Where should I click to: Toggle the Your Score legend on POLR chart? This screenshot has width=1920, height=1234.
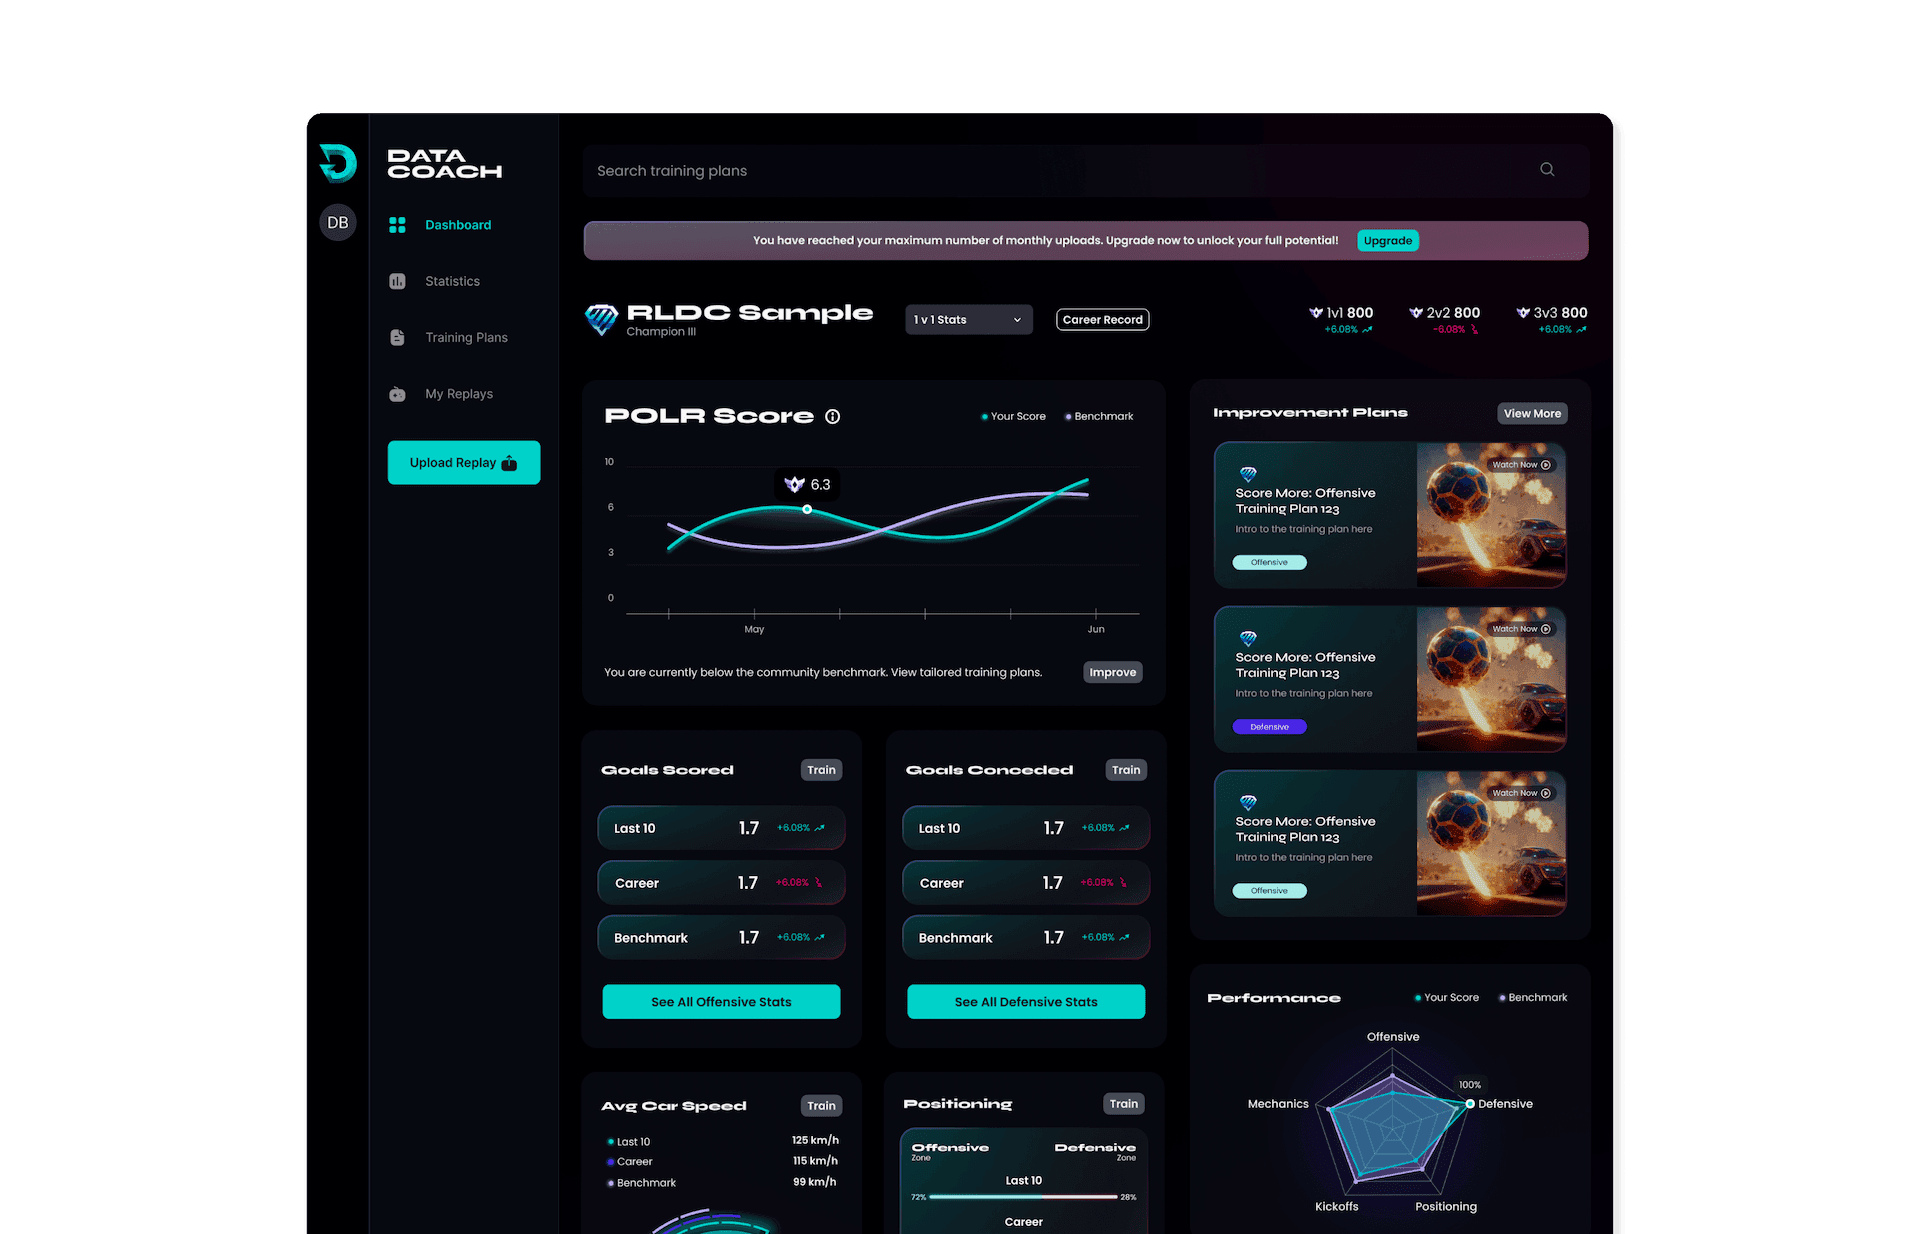coord(1012,417)
